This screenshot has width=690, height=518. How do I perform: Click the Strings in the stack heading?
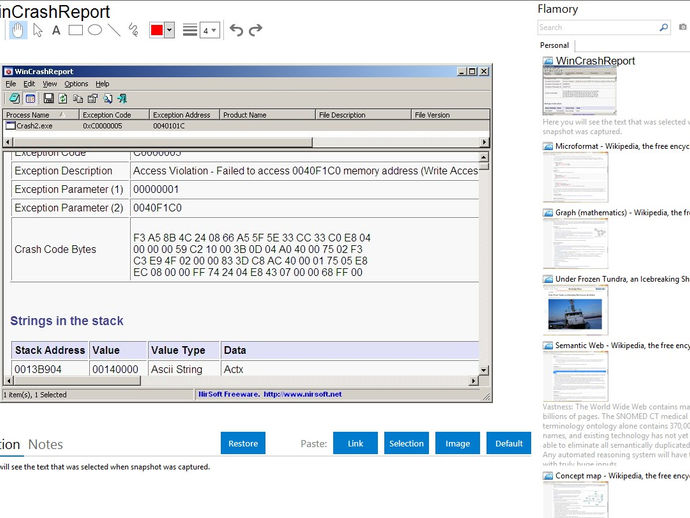pos(67,321)
